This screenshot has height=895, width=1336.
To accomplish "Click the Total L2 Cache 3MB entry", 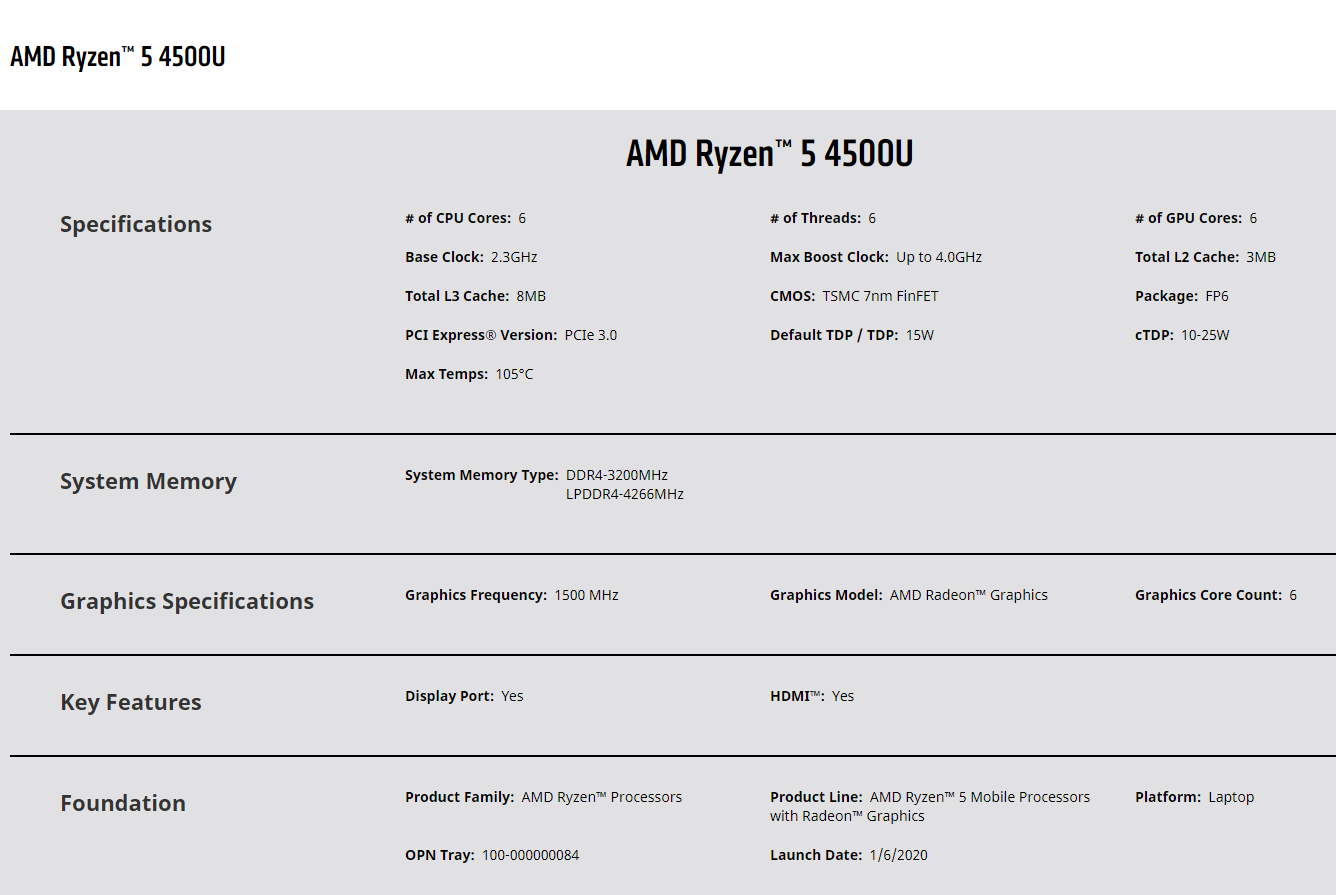I will [1205, 257].
